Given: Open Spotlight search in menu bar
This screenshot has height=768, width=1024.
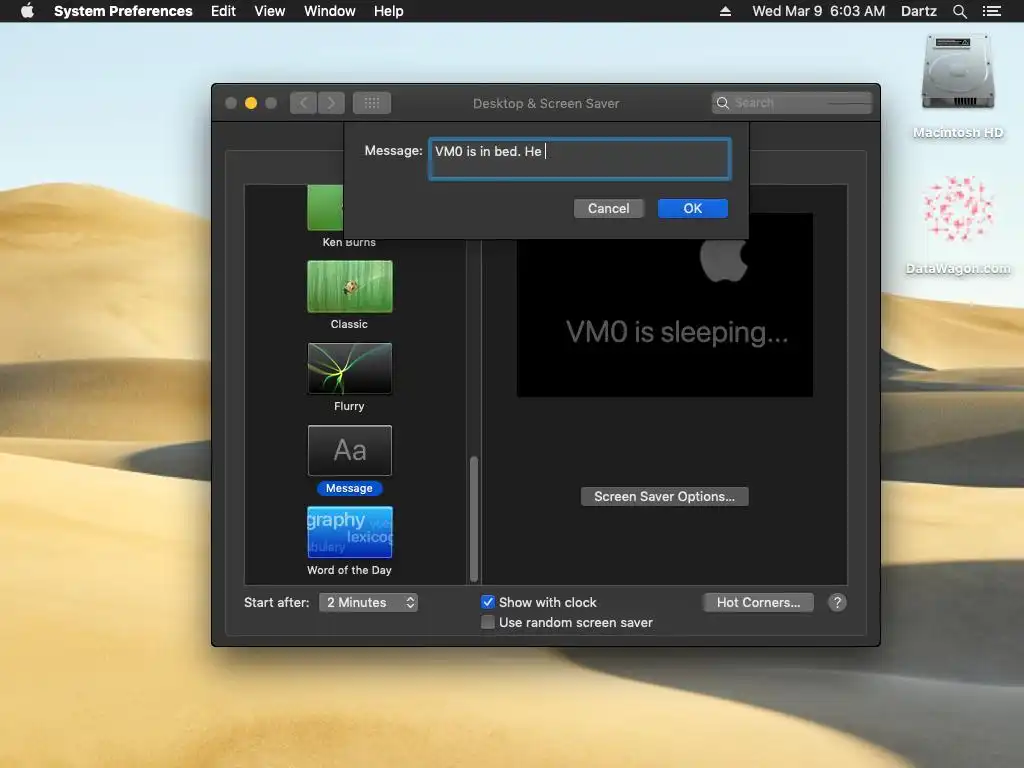Looking at the screenshot, I should [x=959, y=11].
